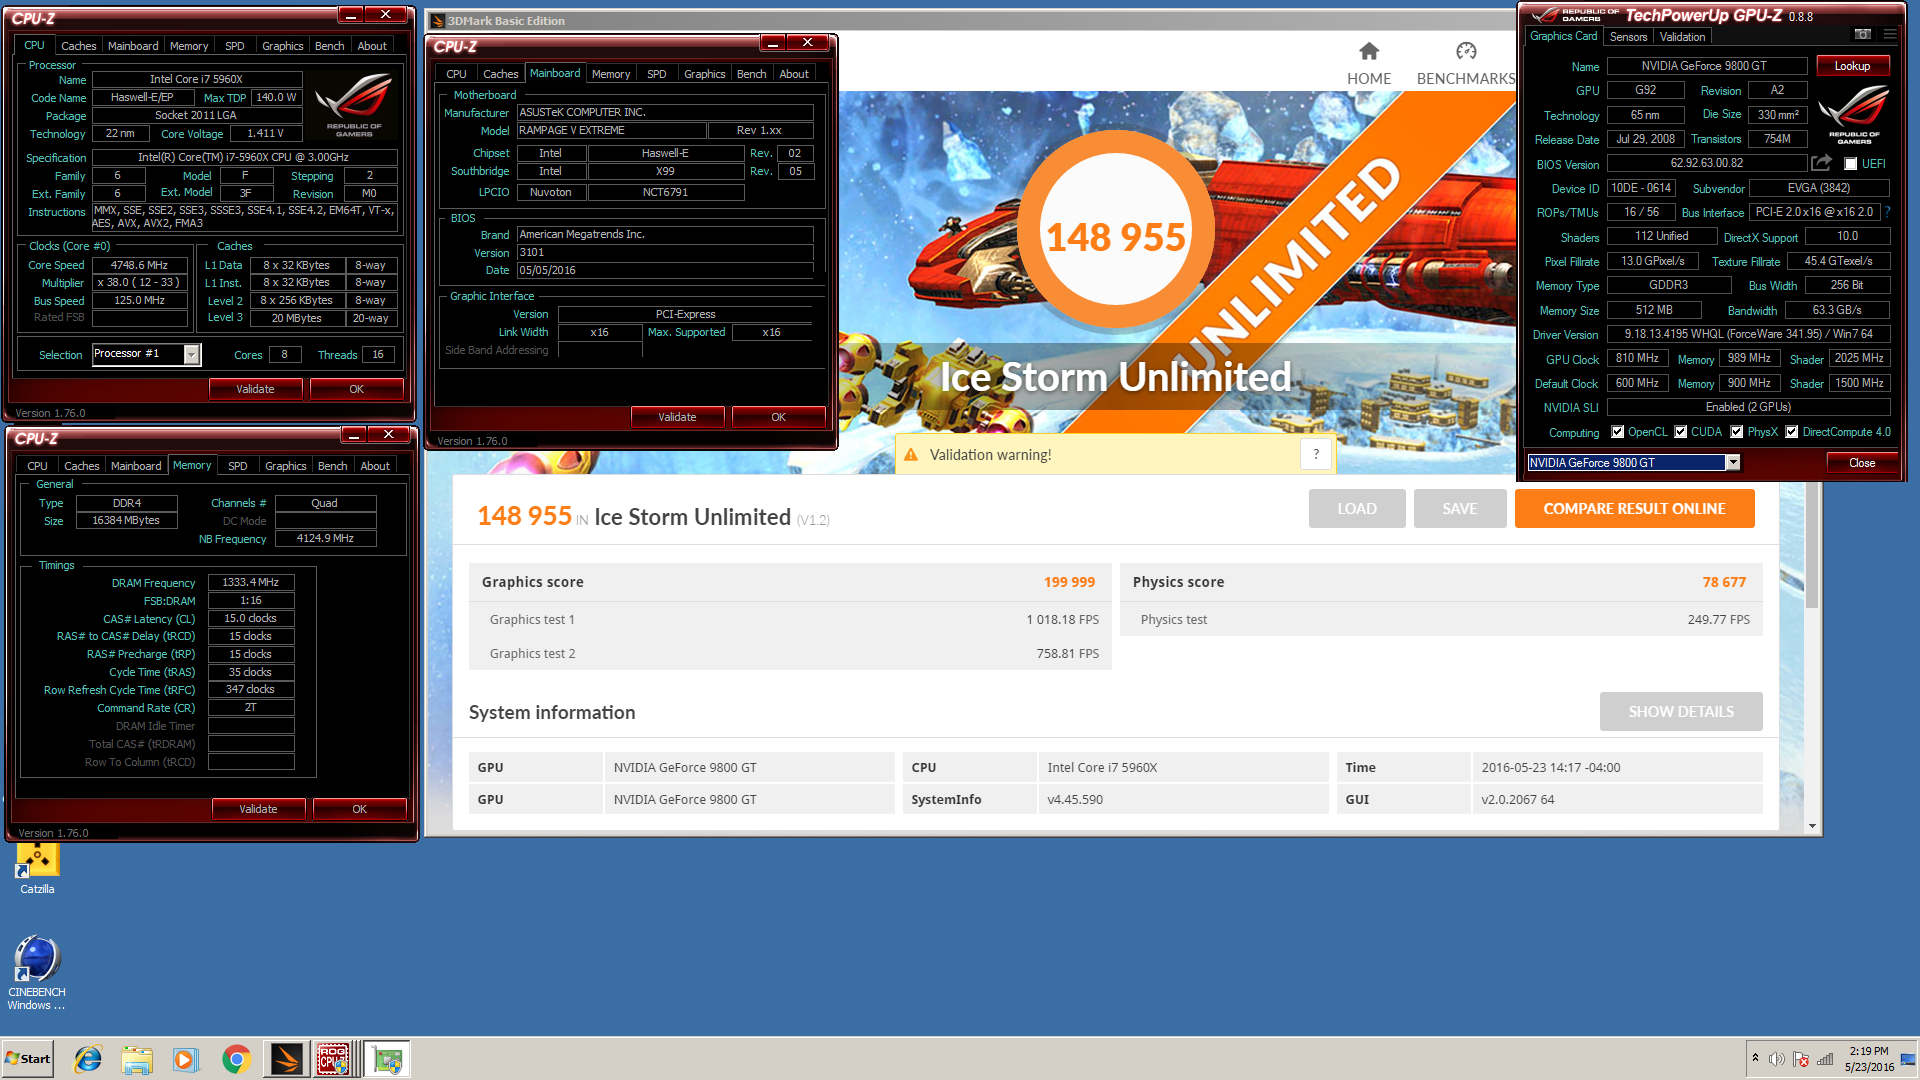Click Validate in the Memory CPU-Z window

pyautogui.click(x=258, y=809)
